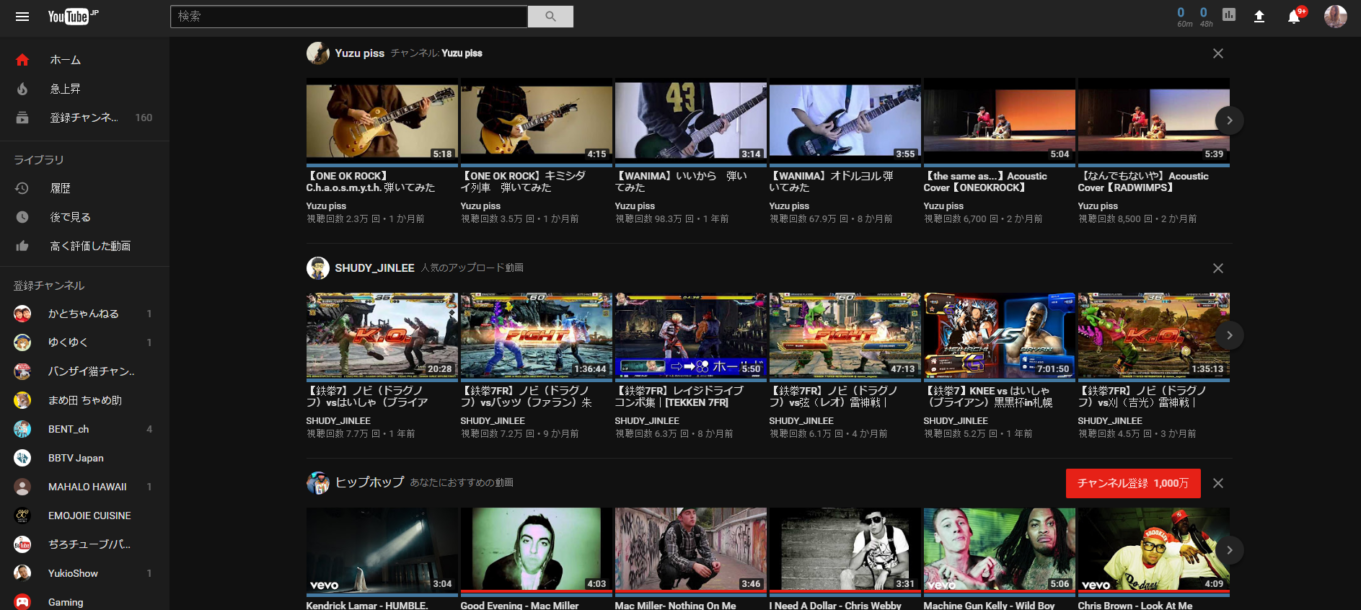The width and height of the screenshot is (1361, 610).
Task: Open title 【the same as...】Acoustic Cover
Action: (986, 182)
